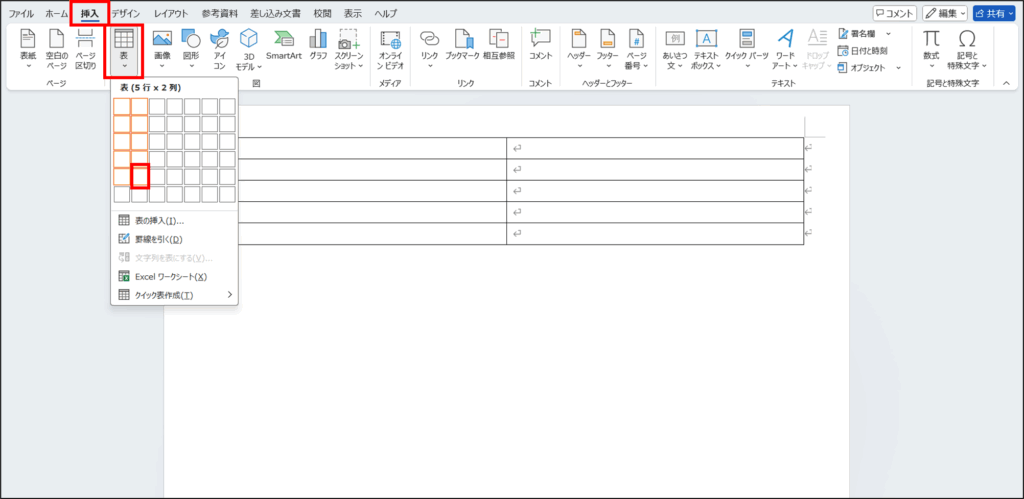The width and height of the screenshot is (1024, 499).
Task: Choose 表の挿入 from table menu
Action: coord(174,221)
